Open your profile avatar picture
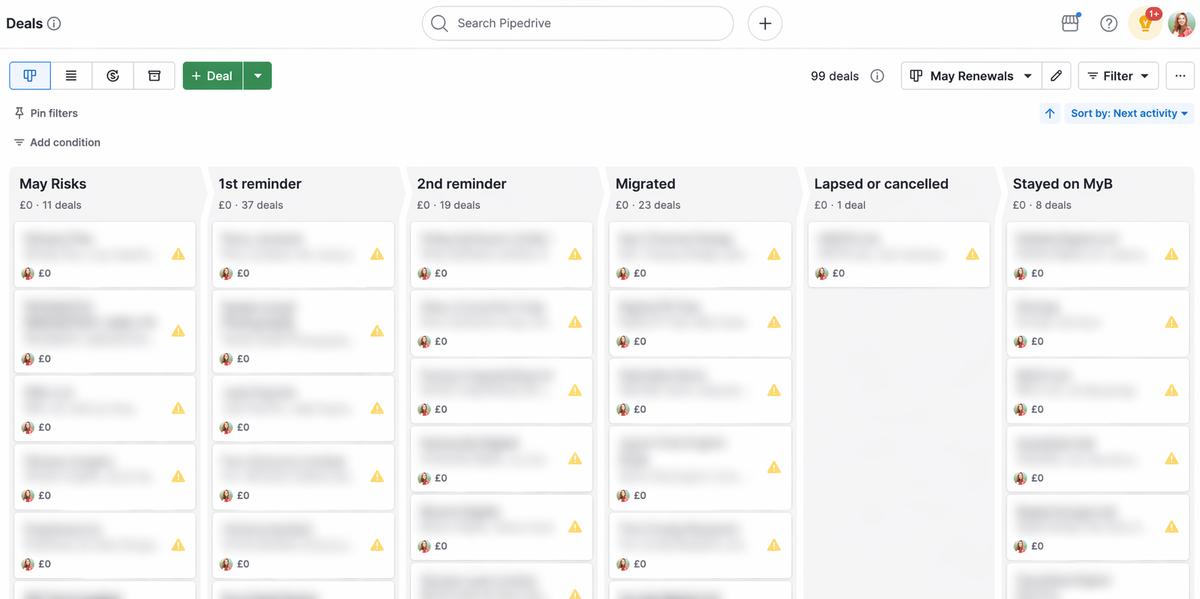The height and width of the screenshot is (599, 1200). [x=1180, y=23]
